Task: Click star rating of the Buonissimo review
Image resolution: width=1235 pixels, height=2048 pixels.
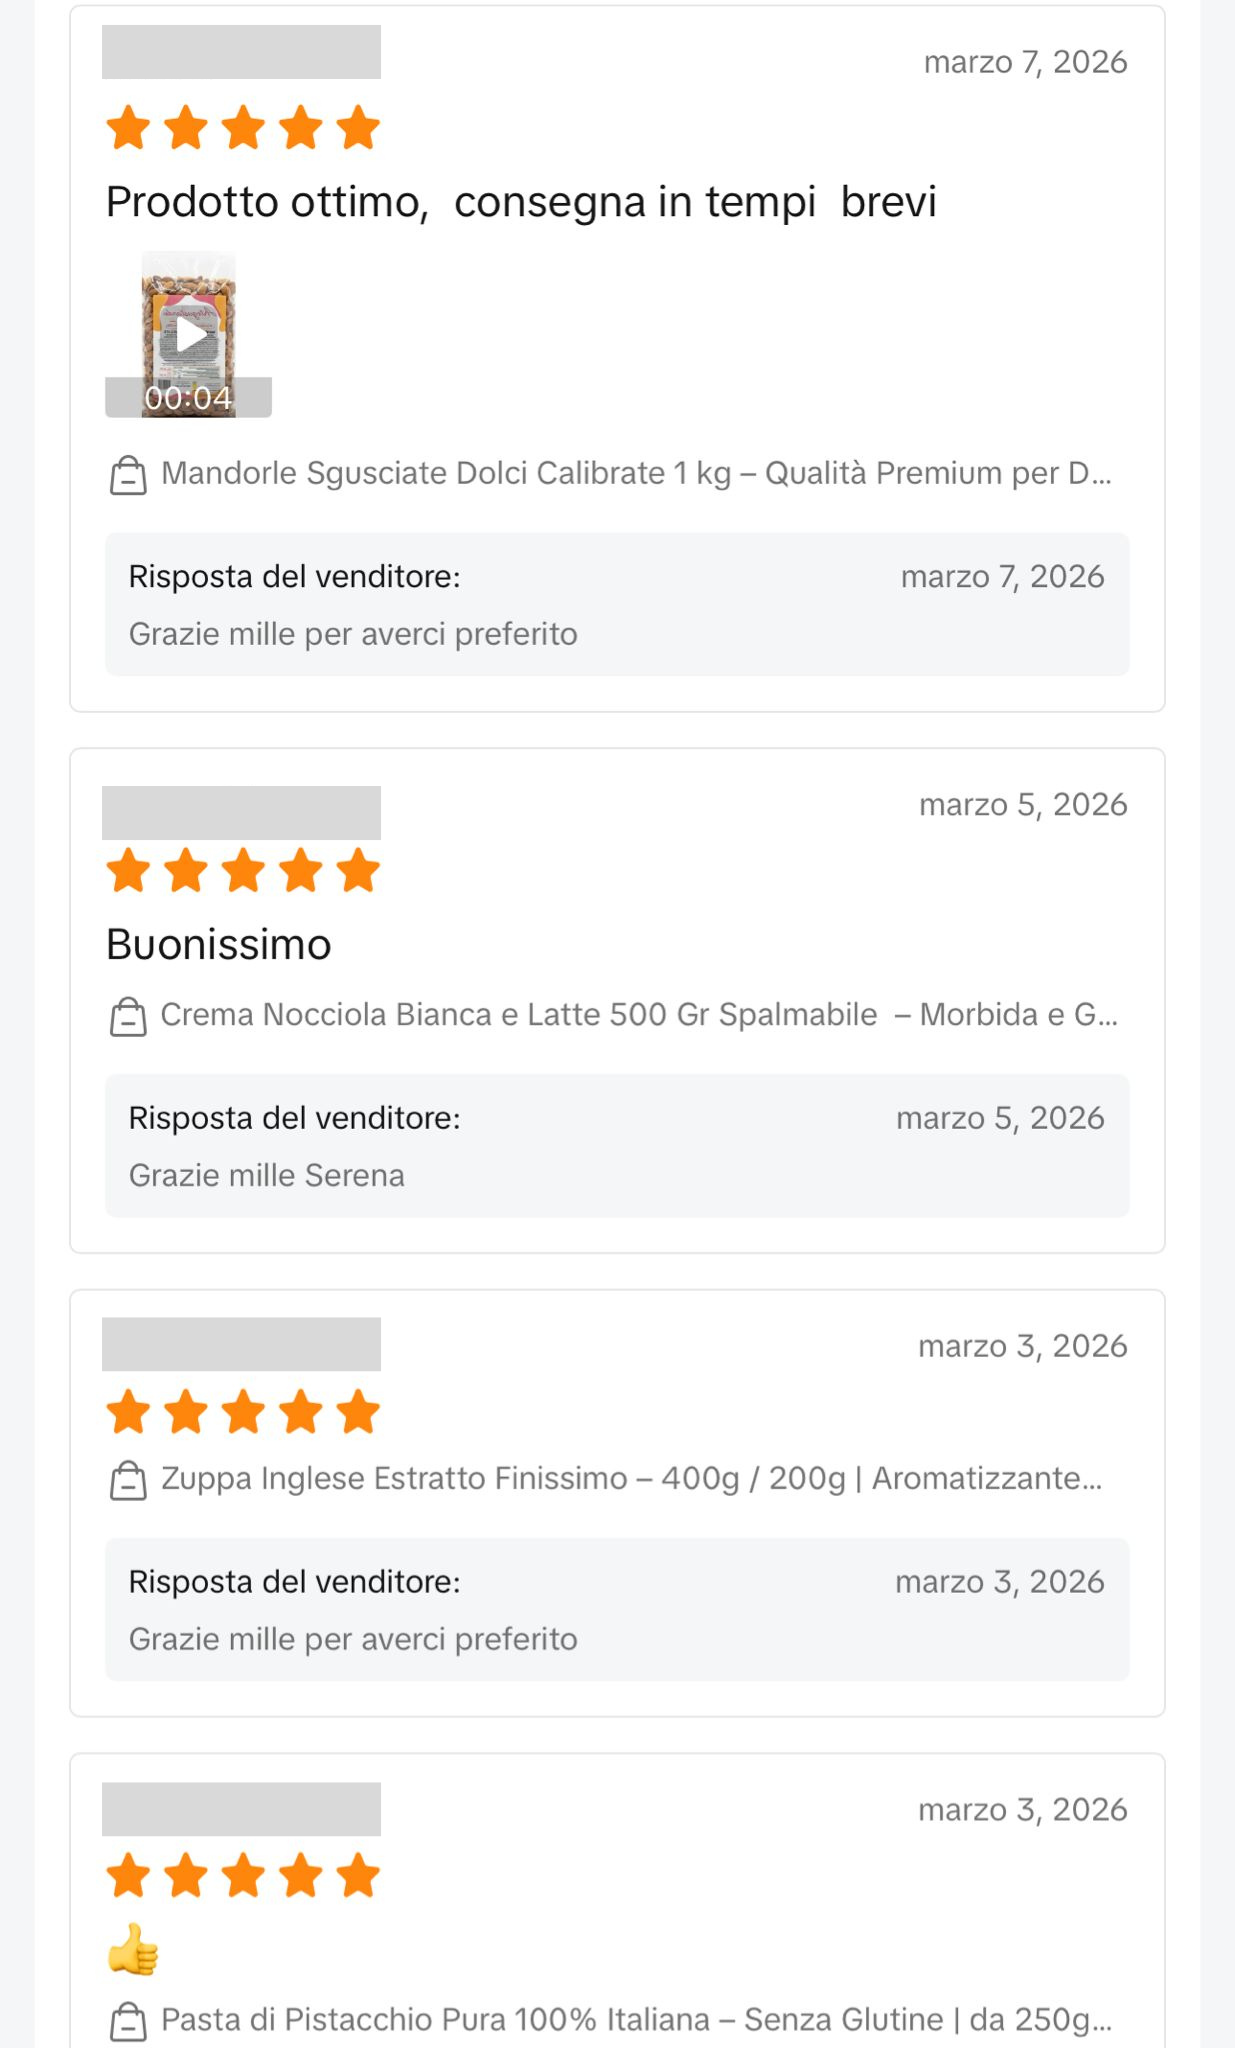Action: click(x=243, y=871)
